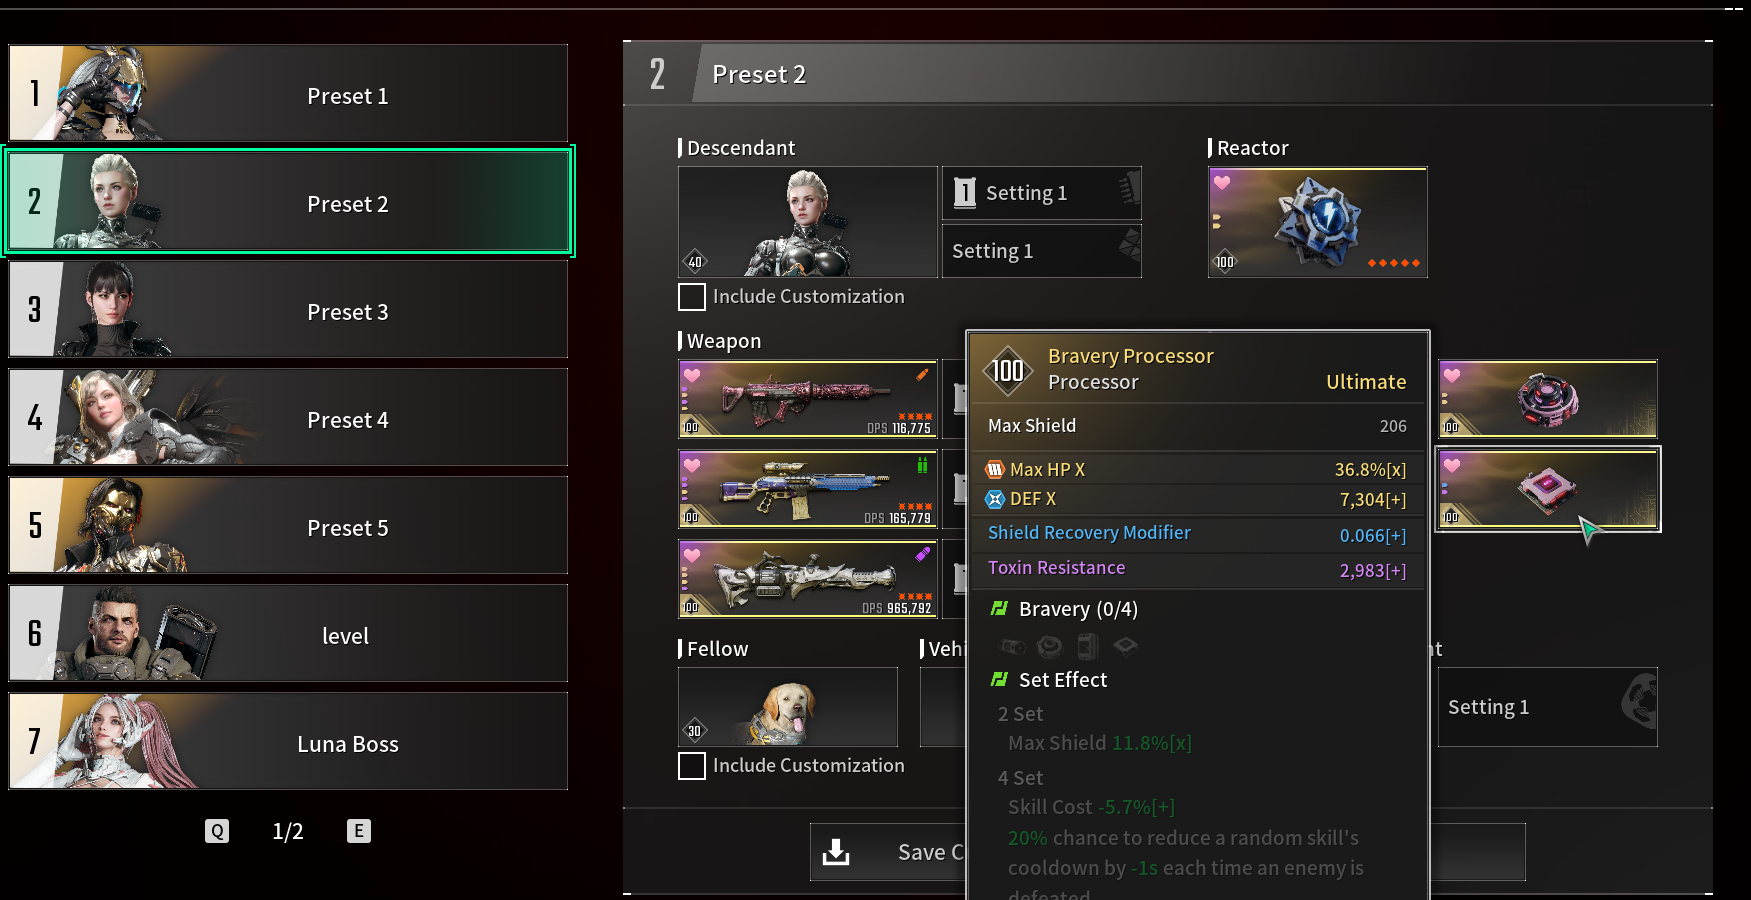Select the Reactor item icon
1751x900 pixels.
coord(1317,222)
